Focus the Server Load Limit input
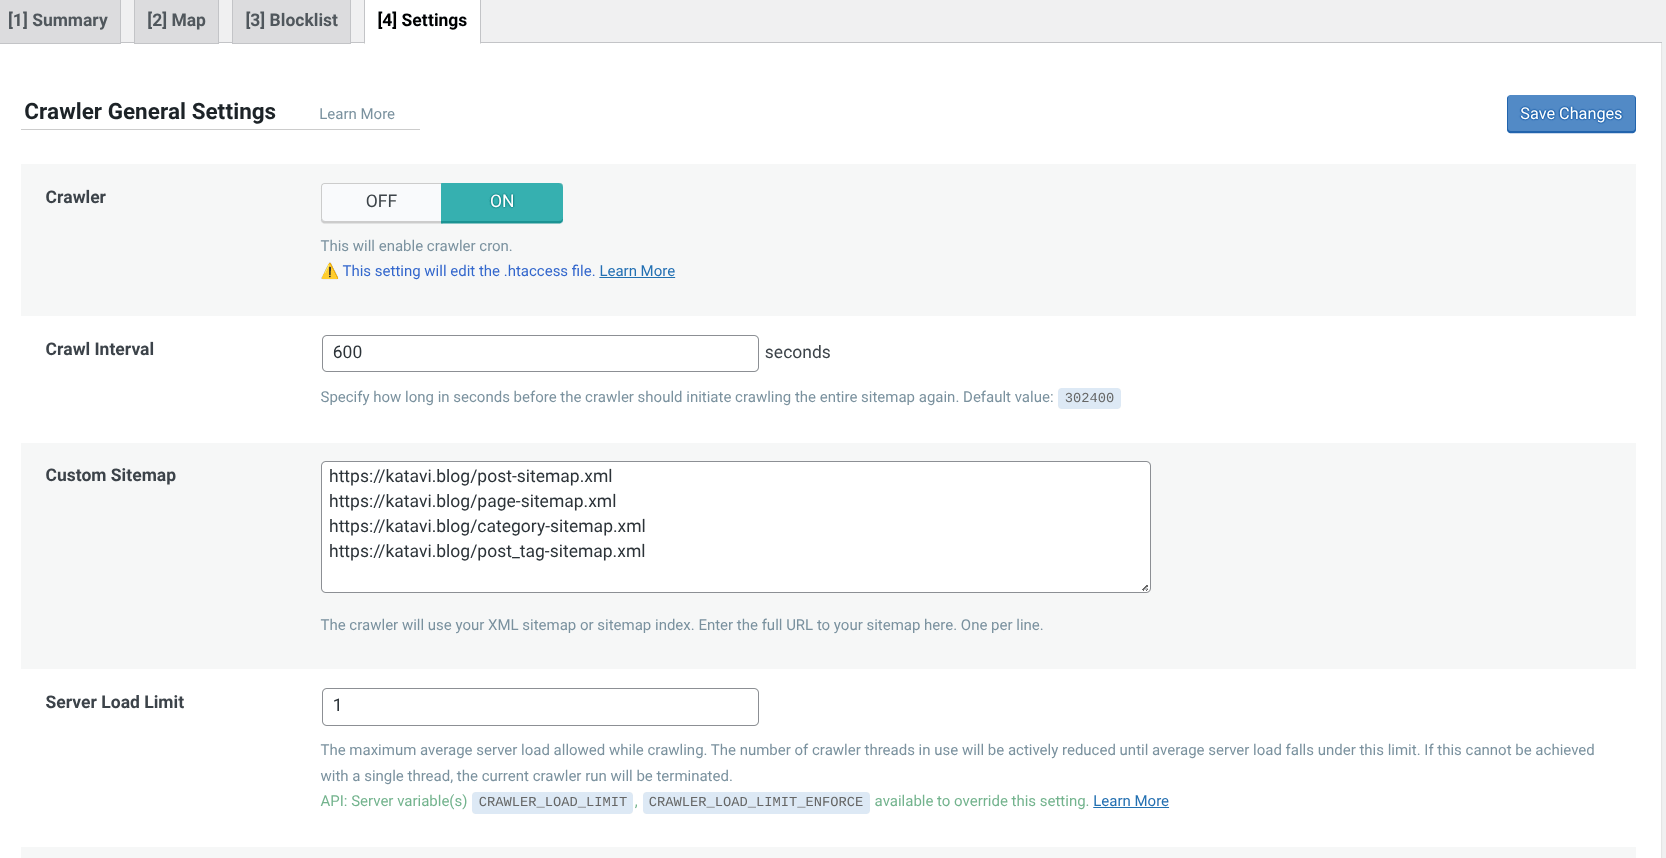This screenshot has width=1666, height=858. pyautogui.click(x=539, y=706)
